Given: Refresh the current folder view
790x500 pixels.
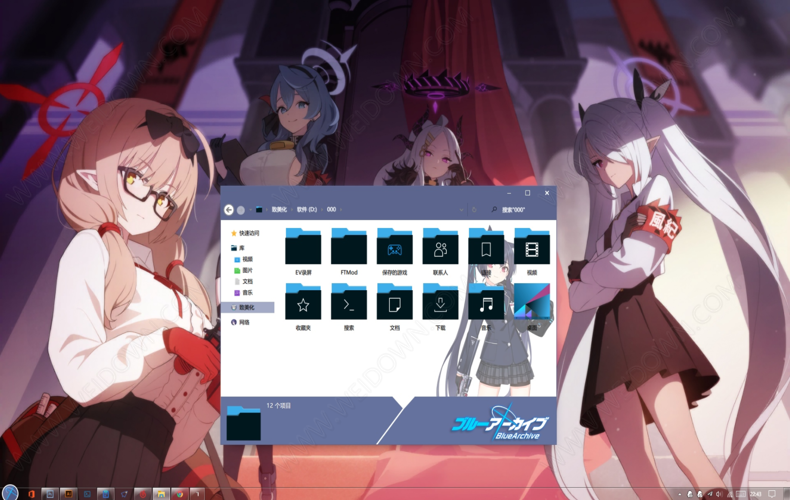Looking at the screenshot, I should pyautogui.click(x=474, y=210).
